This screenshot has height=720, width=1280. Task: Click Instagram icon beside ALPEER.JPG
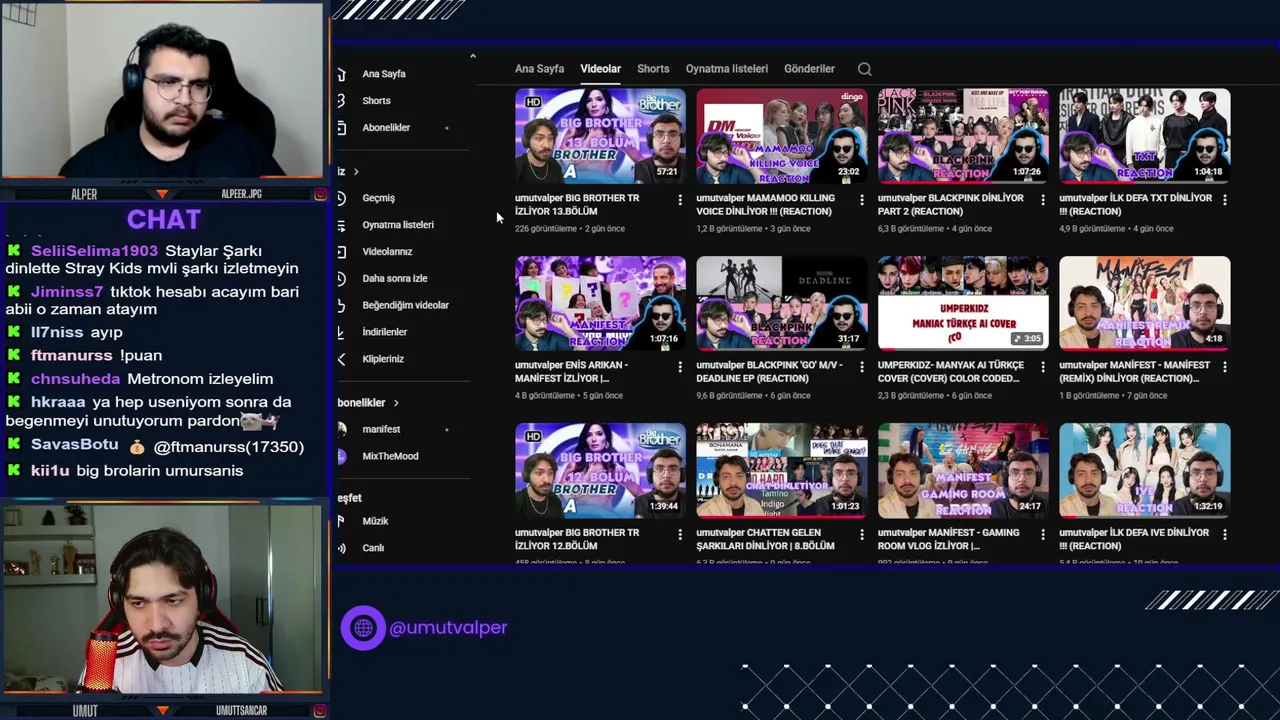coord(320,194)
